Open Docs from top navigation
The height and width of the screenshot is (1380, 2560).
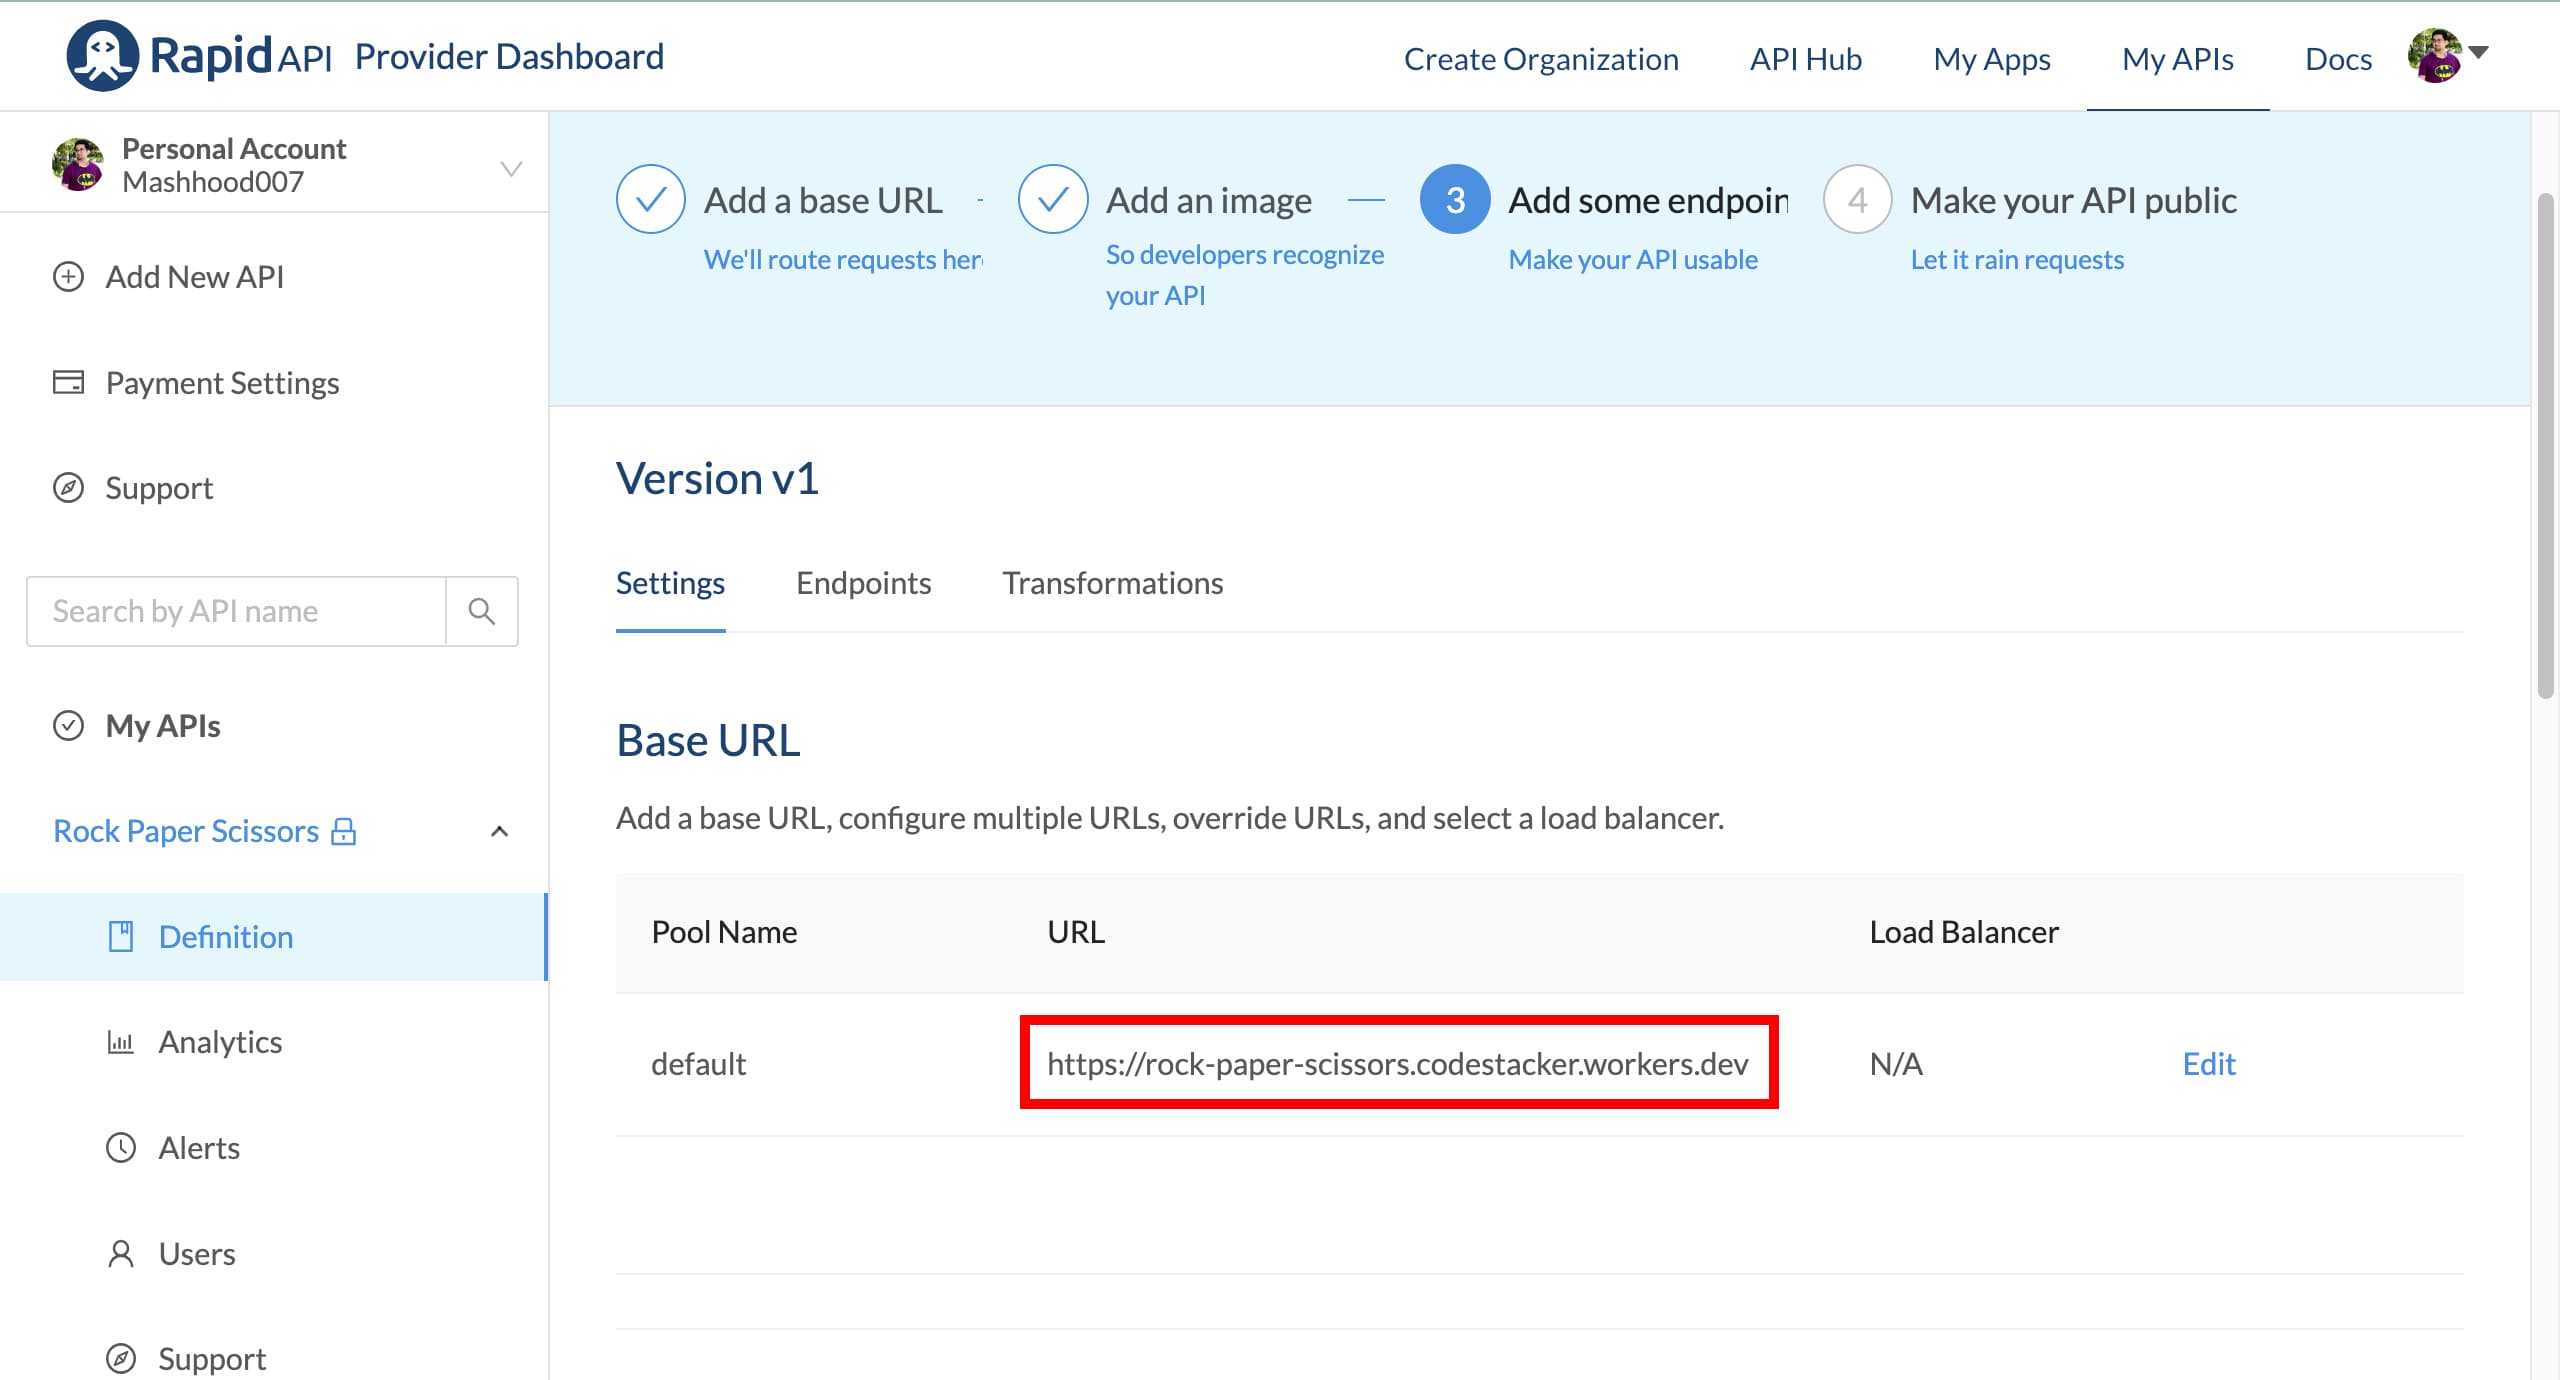pos(2338,59)
